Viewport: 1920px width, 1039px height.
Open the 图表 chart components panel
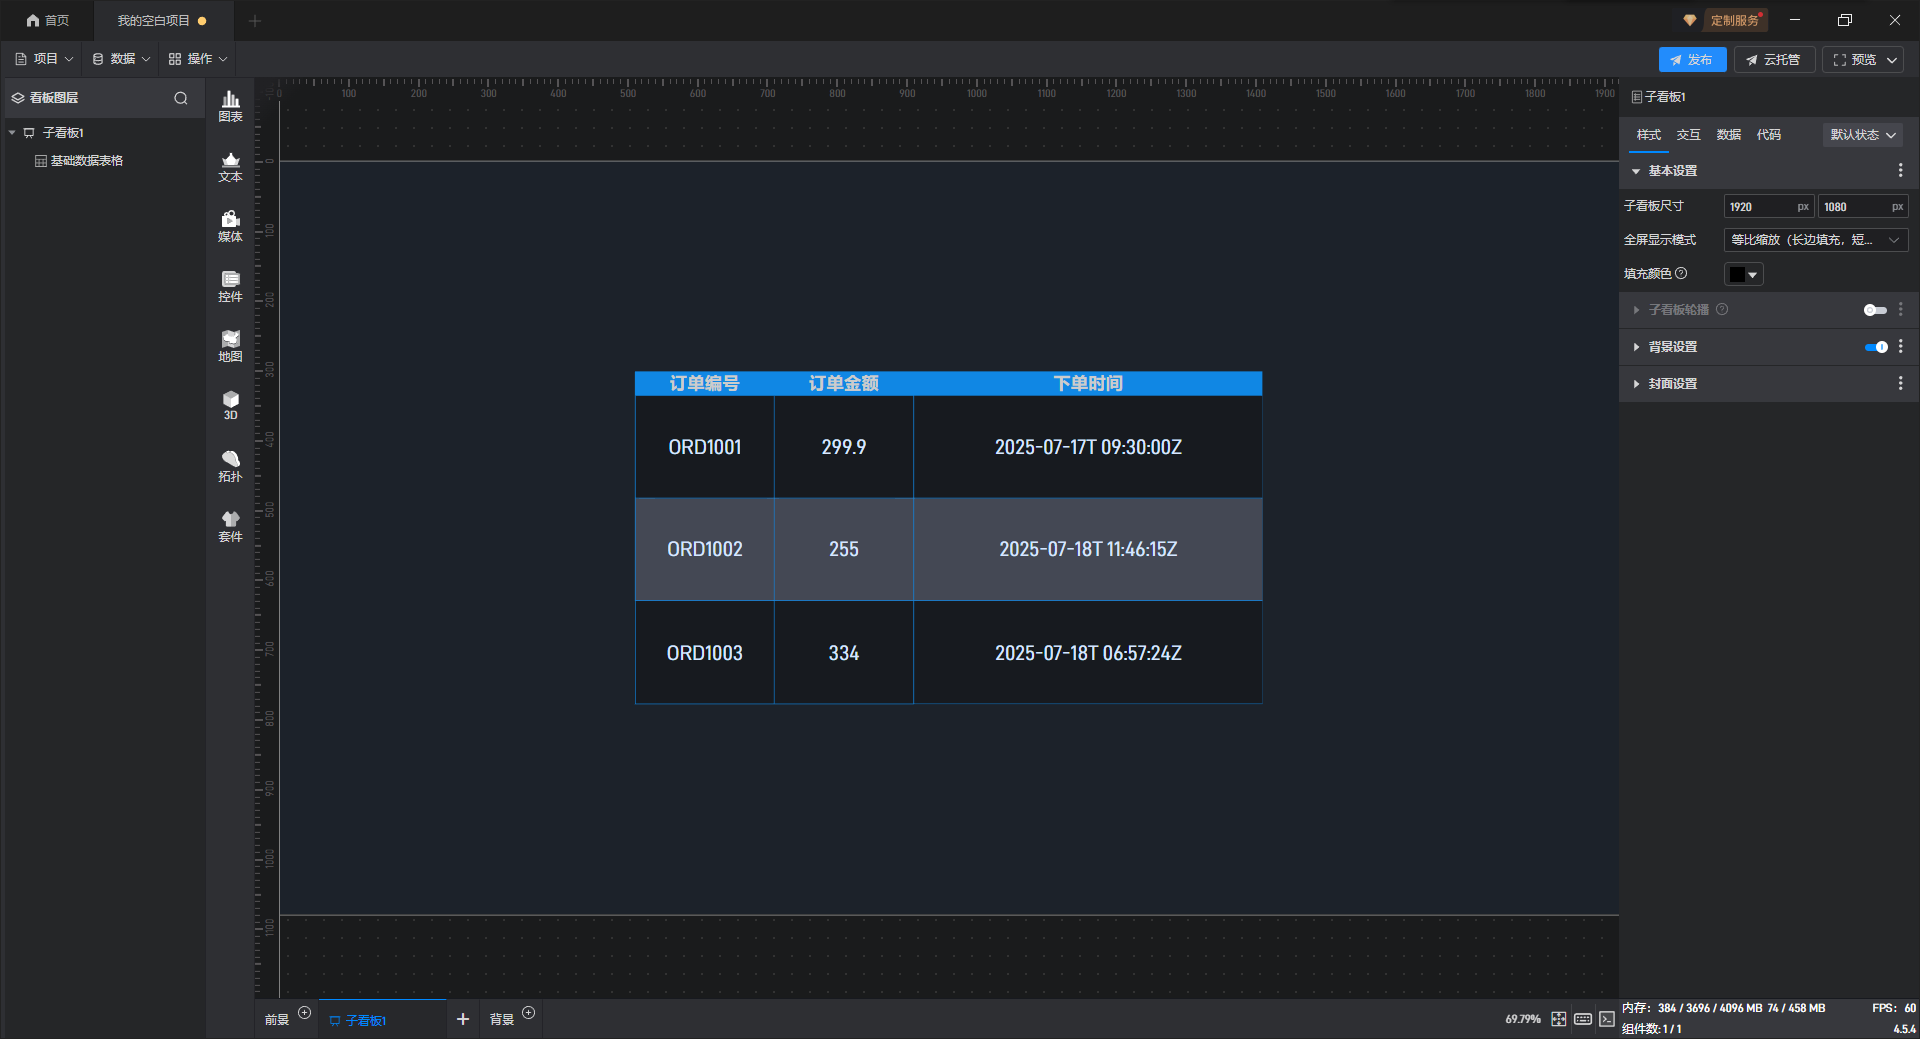230,105
